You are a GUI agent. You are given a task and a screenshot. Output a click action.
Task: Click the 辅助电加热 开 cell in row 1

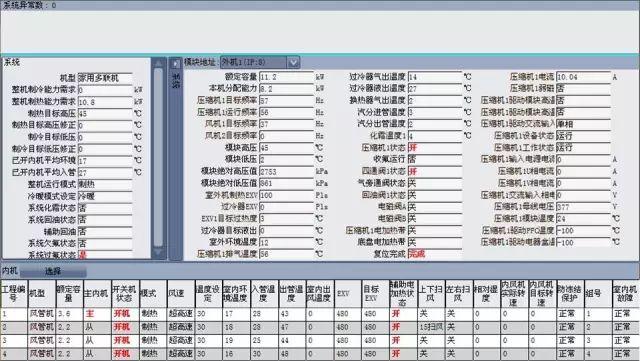tap(402, 314)
